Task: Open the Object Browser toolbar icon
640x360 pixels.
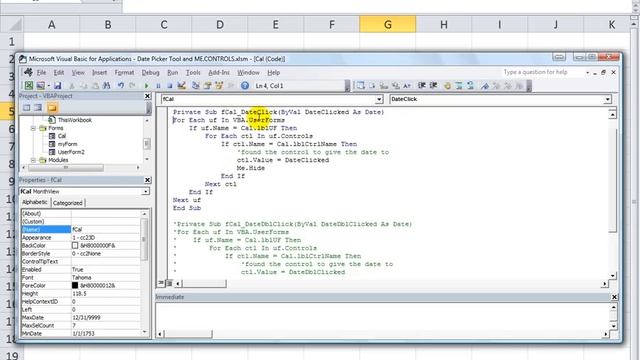Action: pyautogui.click(x=219, y=85)
